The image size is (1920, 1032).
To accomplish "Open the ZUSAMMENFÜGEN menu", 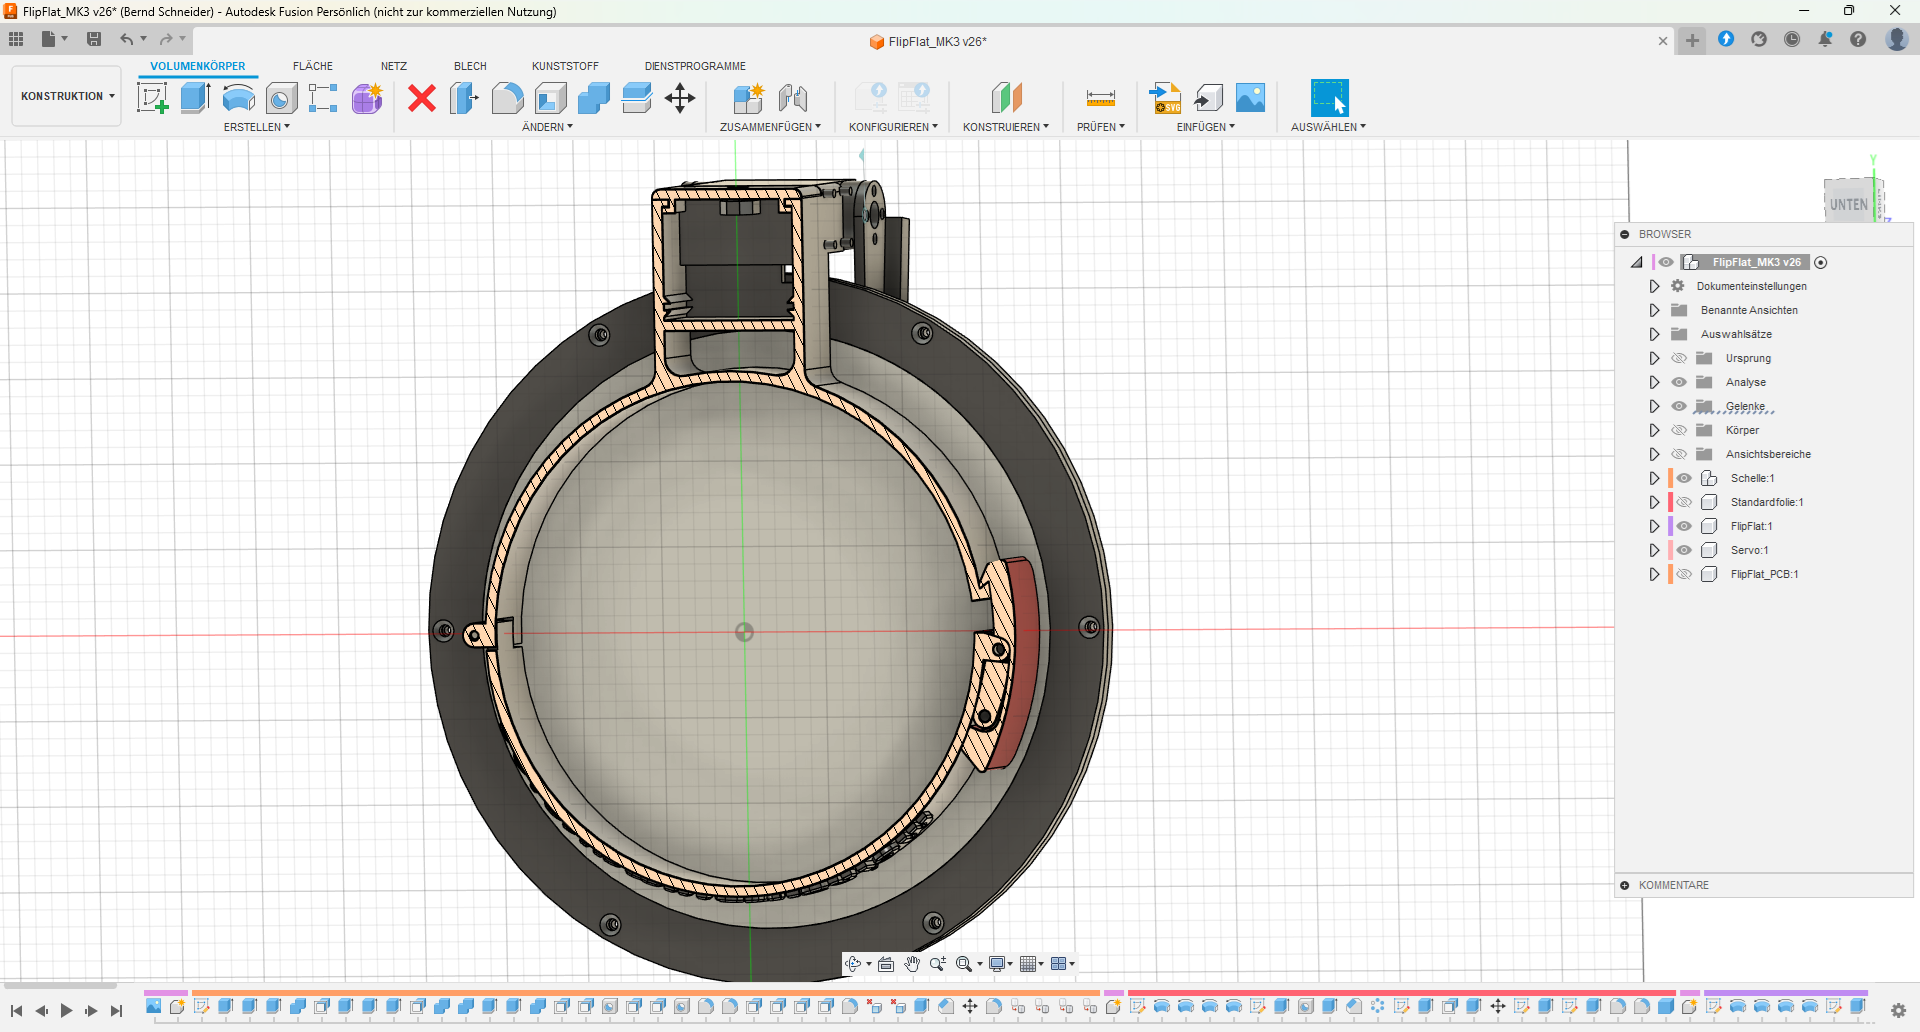I will [x=769, y=127].
